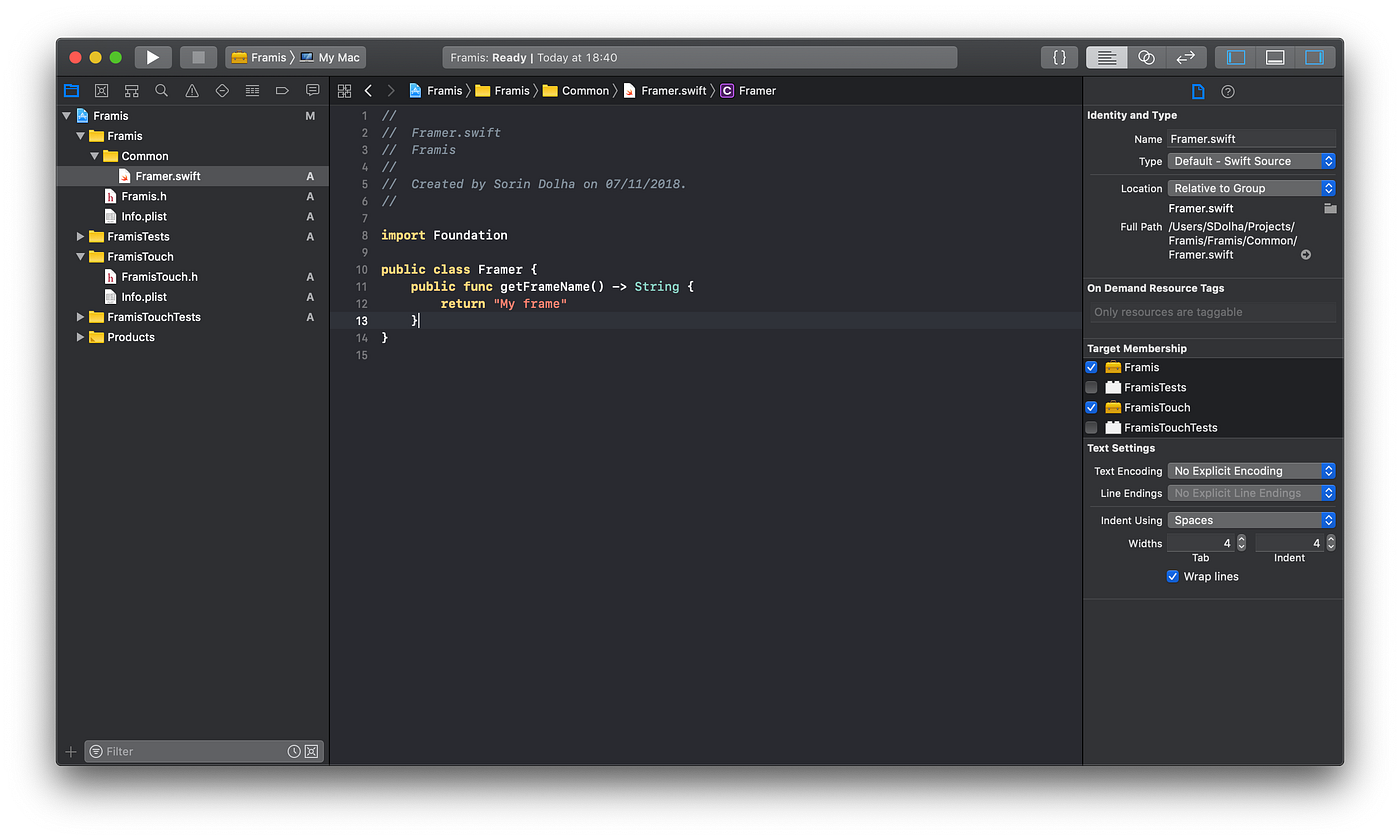Open the Find navigator with the magnifying glass

(161, 90)
